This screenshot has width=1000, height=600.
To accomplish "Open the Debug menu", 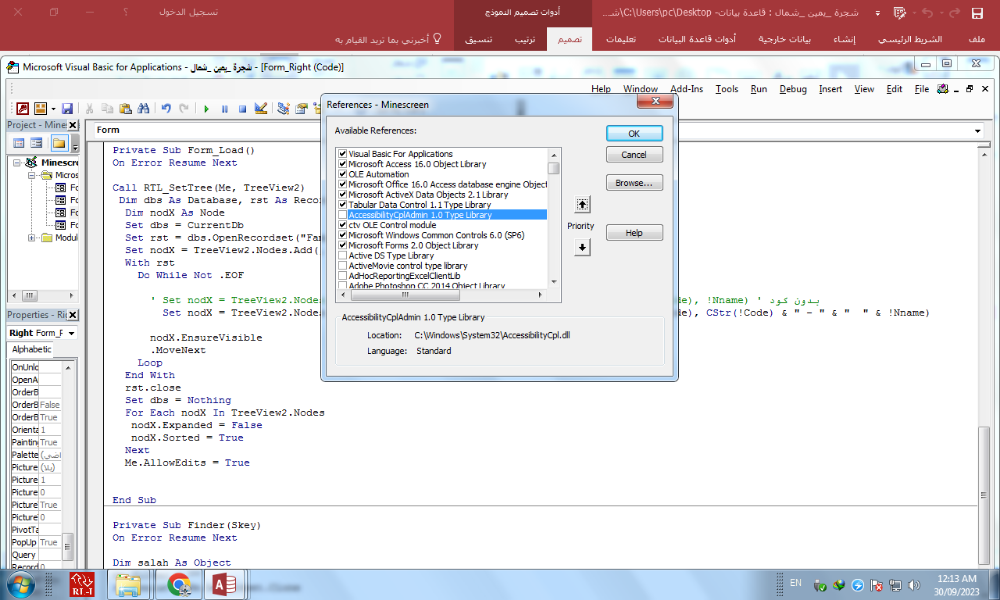I will tap(793, 89).
